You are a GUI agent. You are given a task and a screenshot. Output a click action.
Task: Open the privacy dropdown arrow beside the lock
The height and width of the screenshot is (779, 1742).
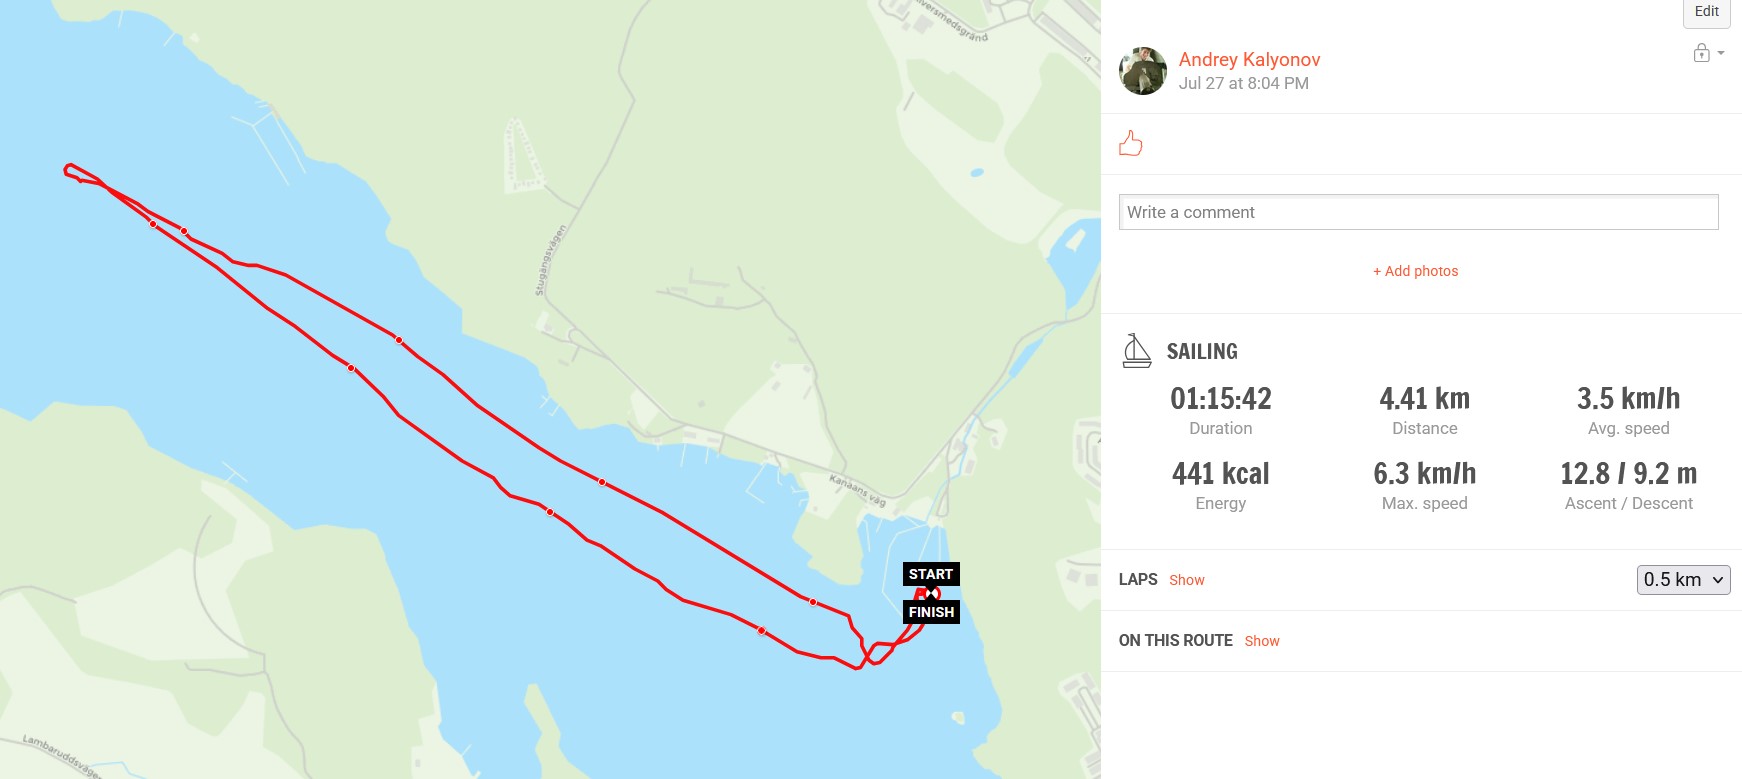(1721, 53)
